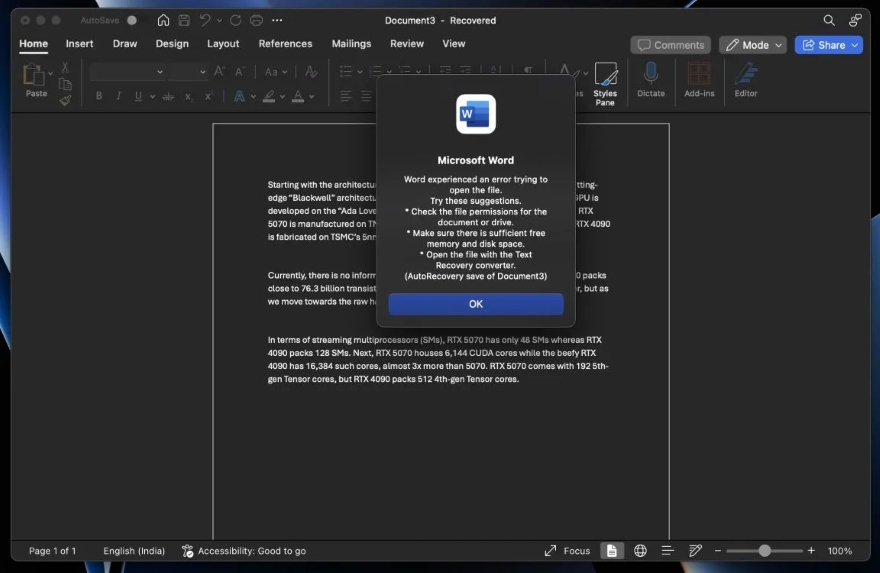This screenshot has width=880, height=573.
Task: Click the text highlight color pen
Action: (x=269, y=96)
